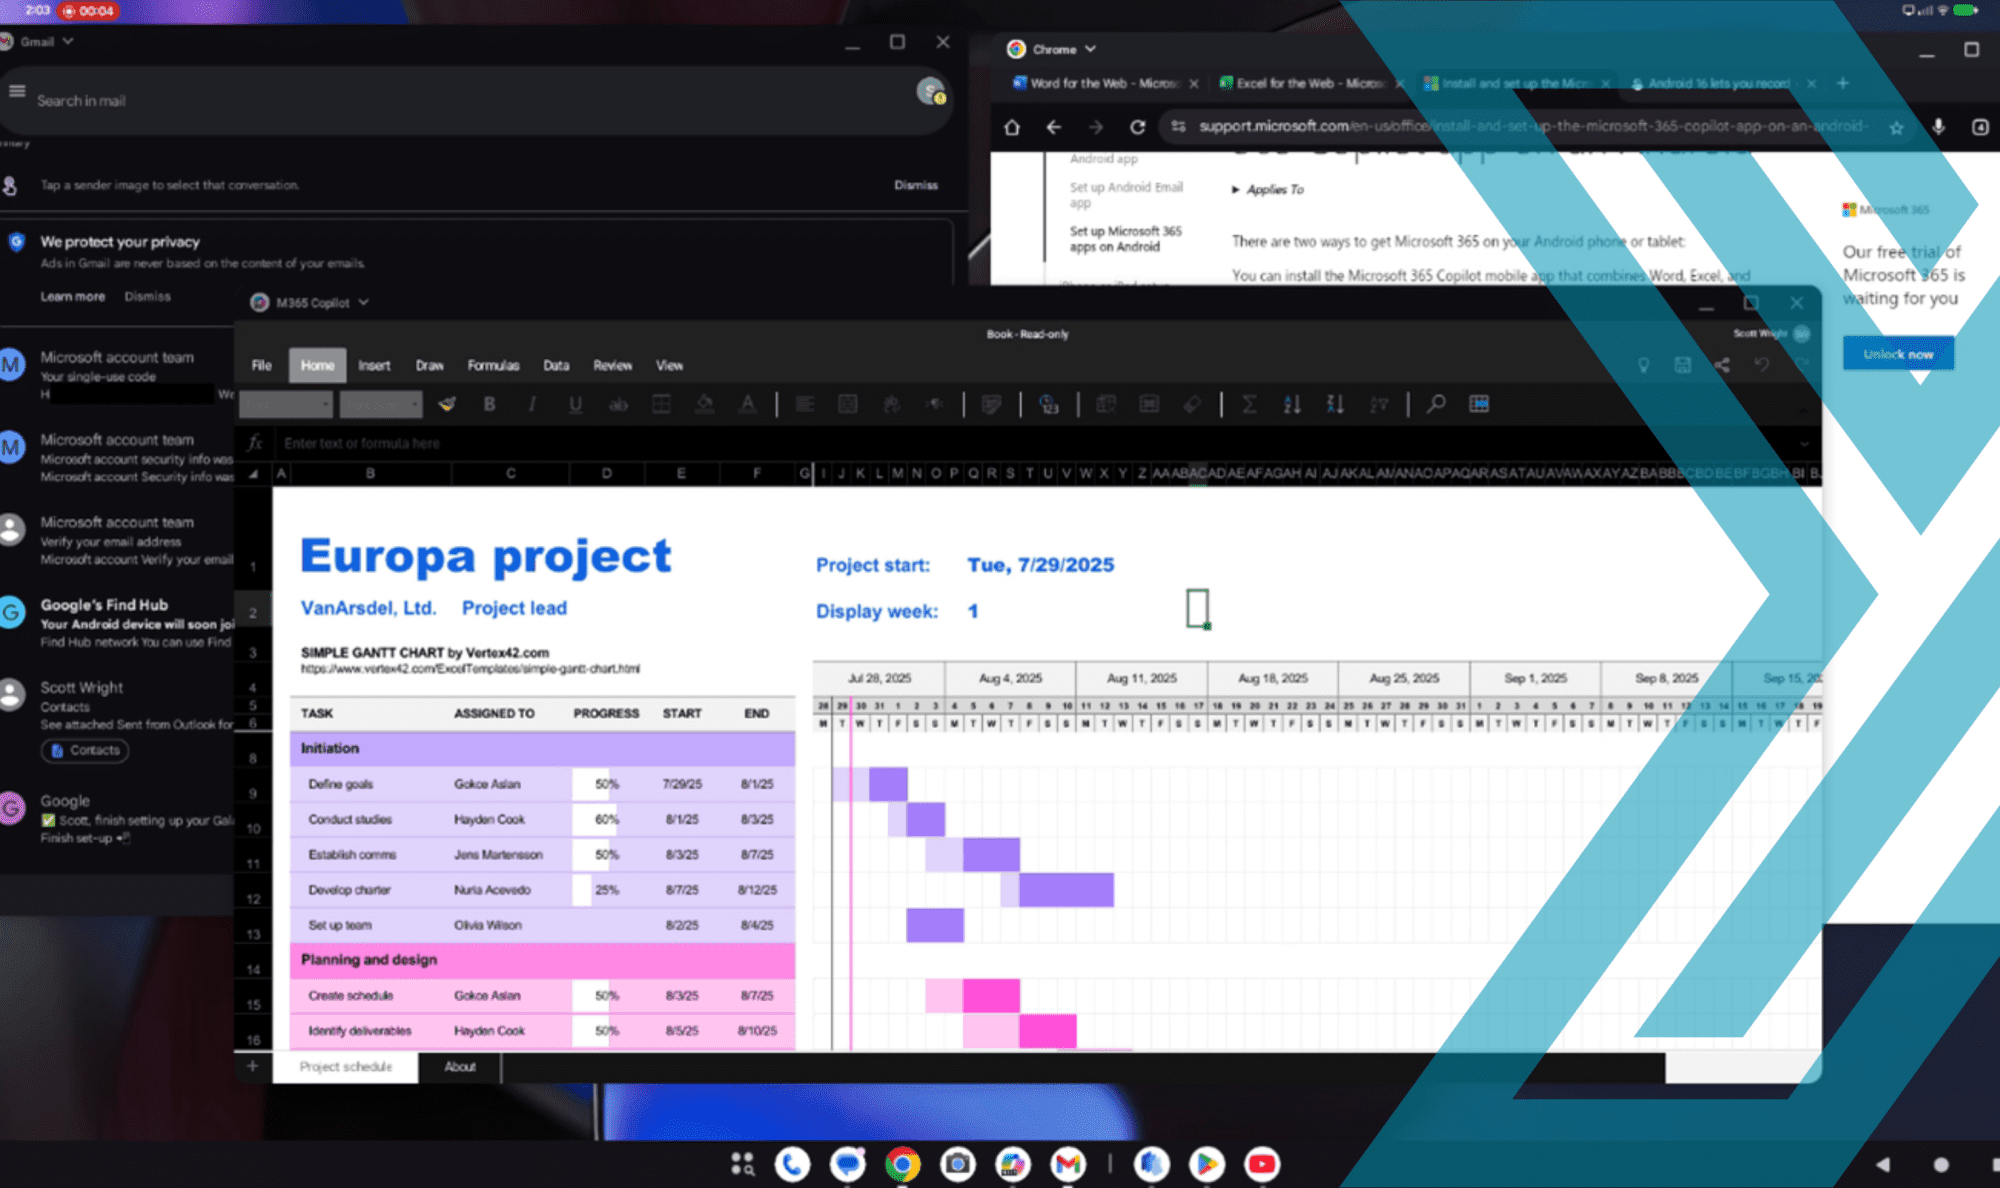Open Find with magnifier icon
This screenshot has height=1188, width=2000.
[1436, 404]
